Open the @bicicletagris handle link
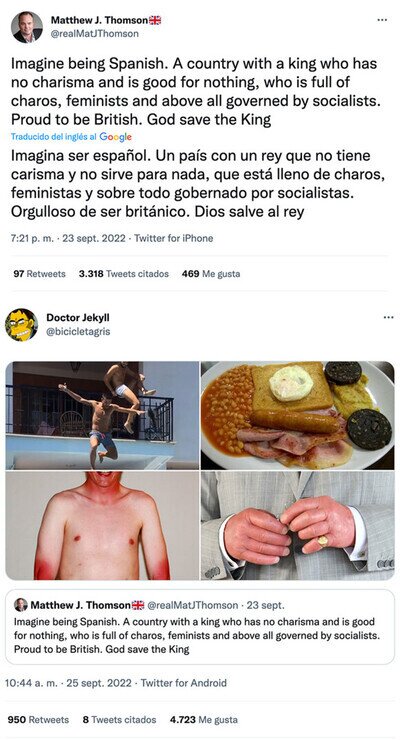The width and height of the screenshot is (400, 740). [78, 331]
